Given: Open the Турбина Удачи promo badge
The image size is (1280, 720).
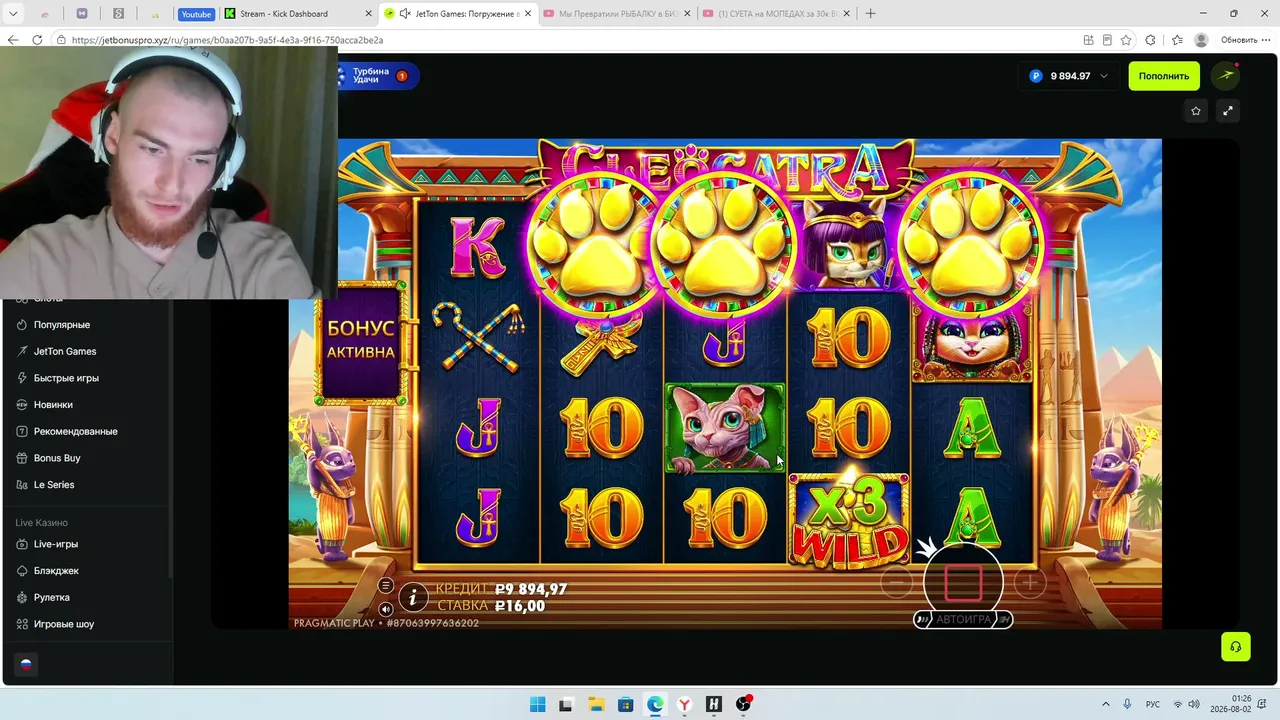Looking at the screenshot, I should tap(378, 76).
